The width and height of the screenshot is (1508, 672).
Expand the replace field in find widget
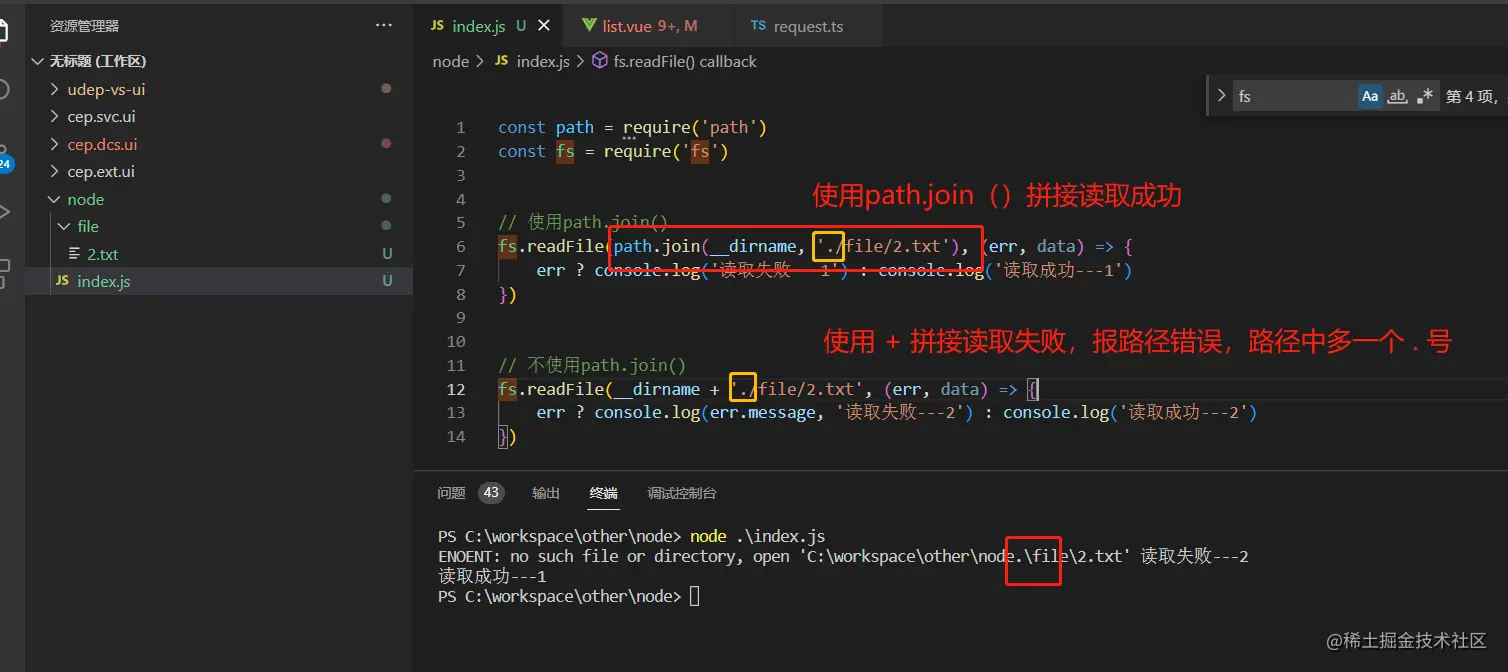[x=1221, y=96]
